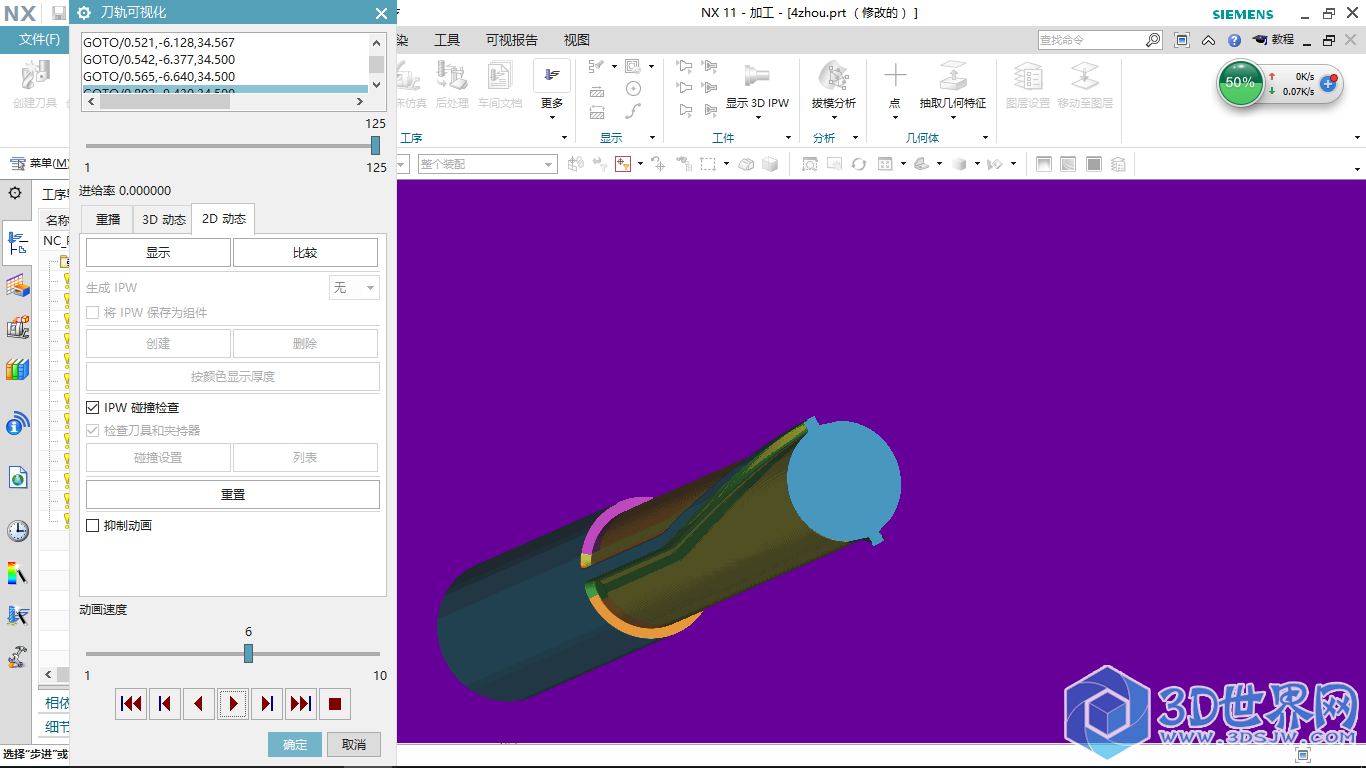Click the blue help question mark icon
The image size is (1366, 768).
[x=1235, y=40]
